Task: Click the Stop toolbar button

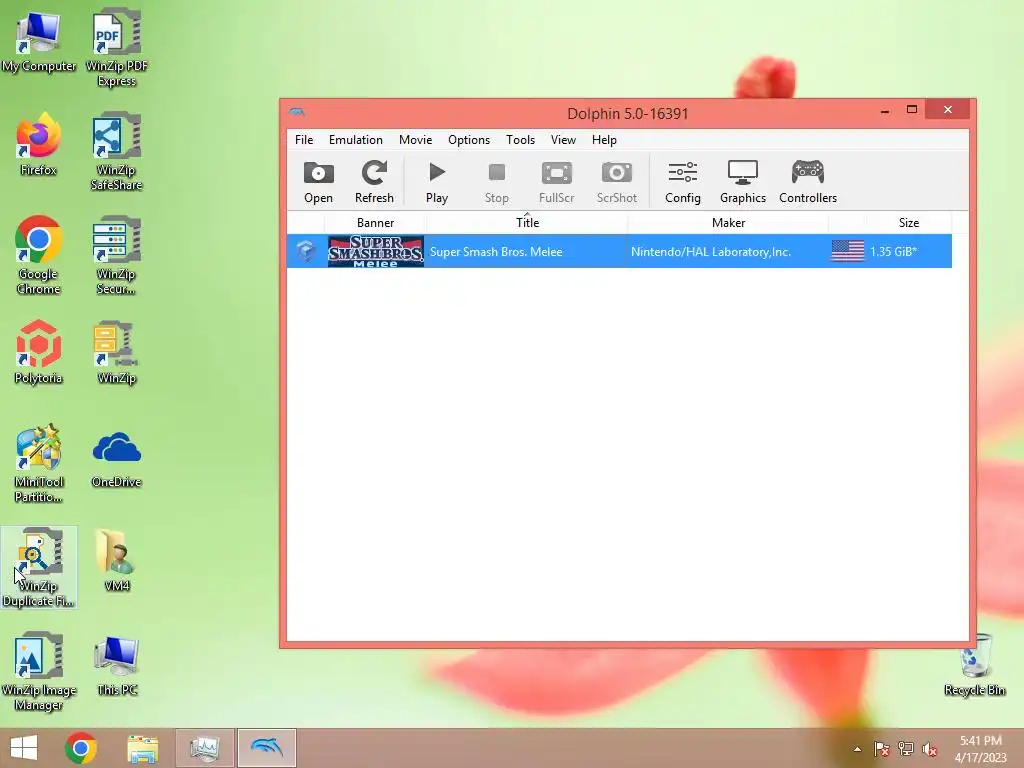Action: (496, 182)
